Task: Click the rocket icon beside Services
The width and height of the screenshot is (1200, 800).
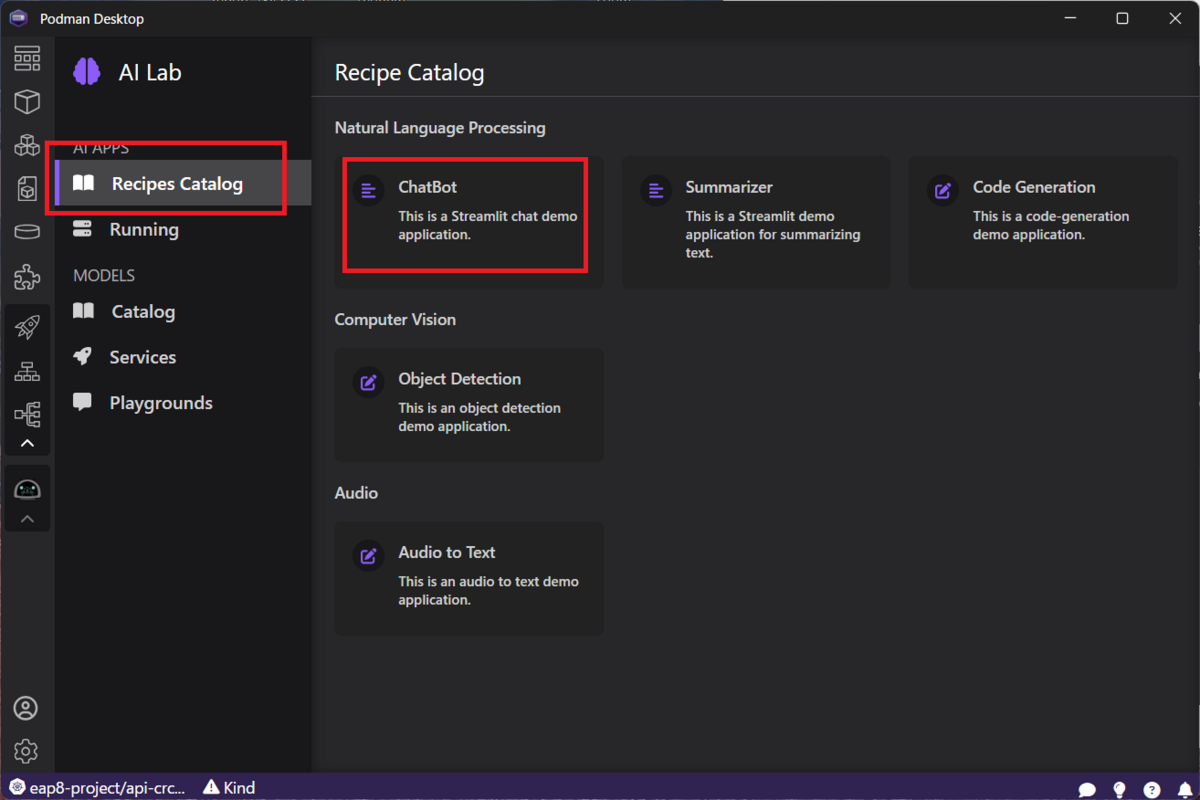Action: point(82,357)
